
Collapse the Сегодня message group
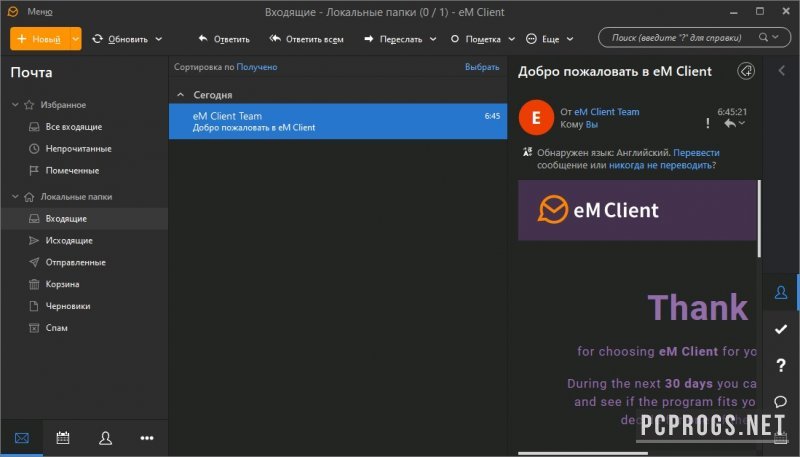point(181,95)
